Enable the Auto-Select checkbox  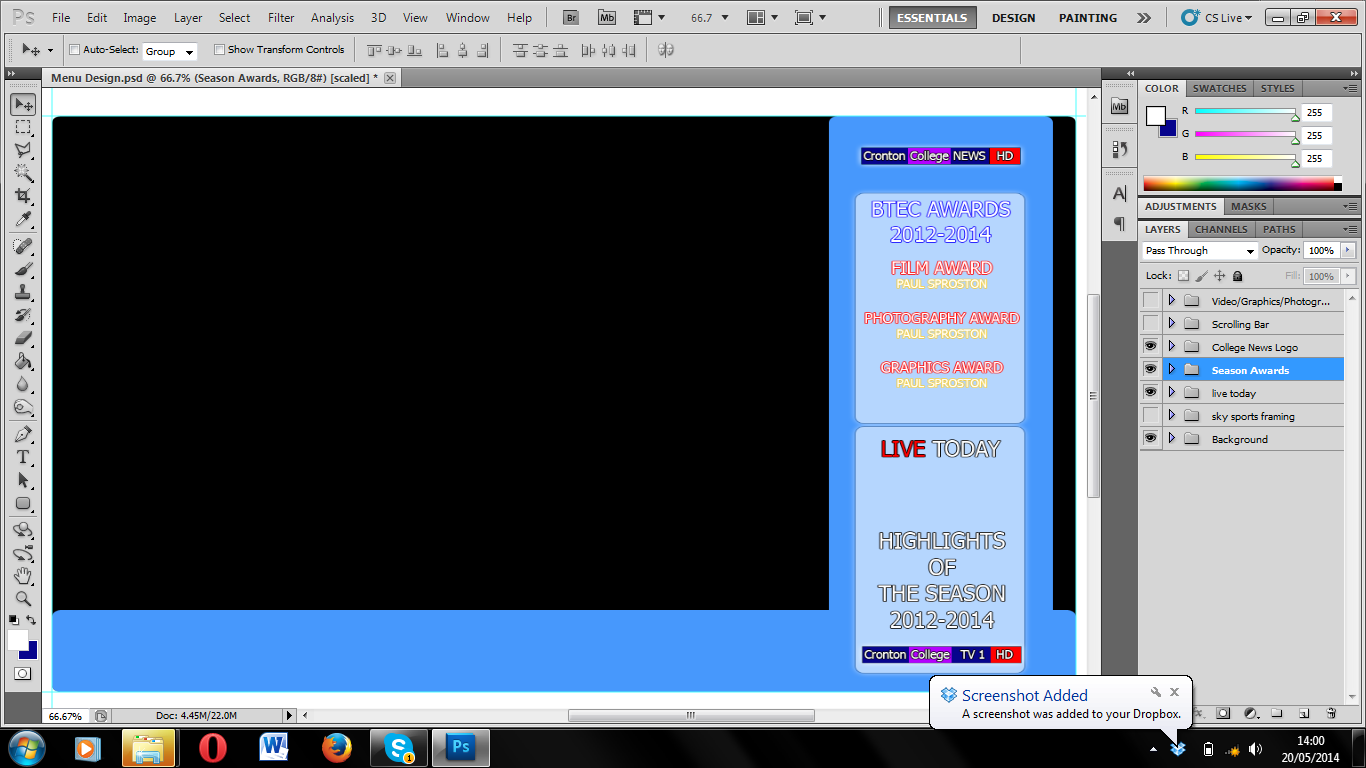(74, 49)
